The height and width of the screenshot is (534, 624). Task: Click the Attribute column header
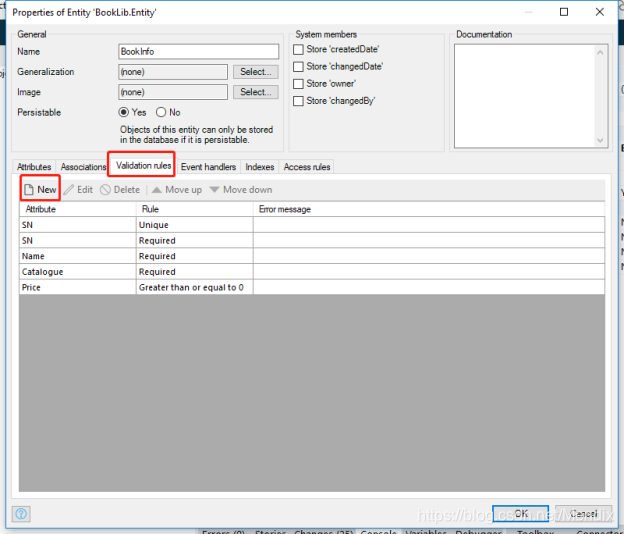pyautogui.click(x=78, y=209)
